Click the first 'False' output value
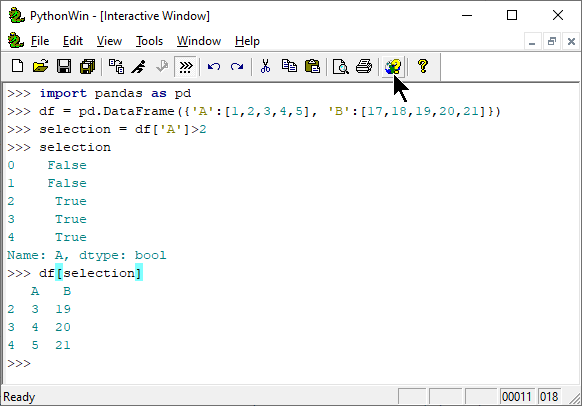This screenshot has height=406, width=582. 67,165
